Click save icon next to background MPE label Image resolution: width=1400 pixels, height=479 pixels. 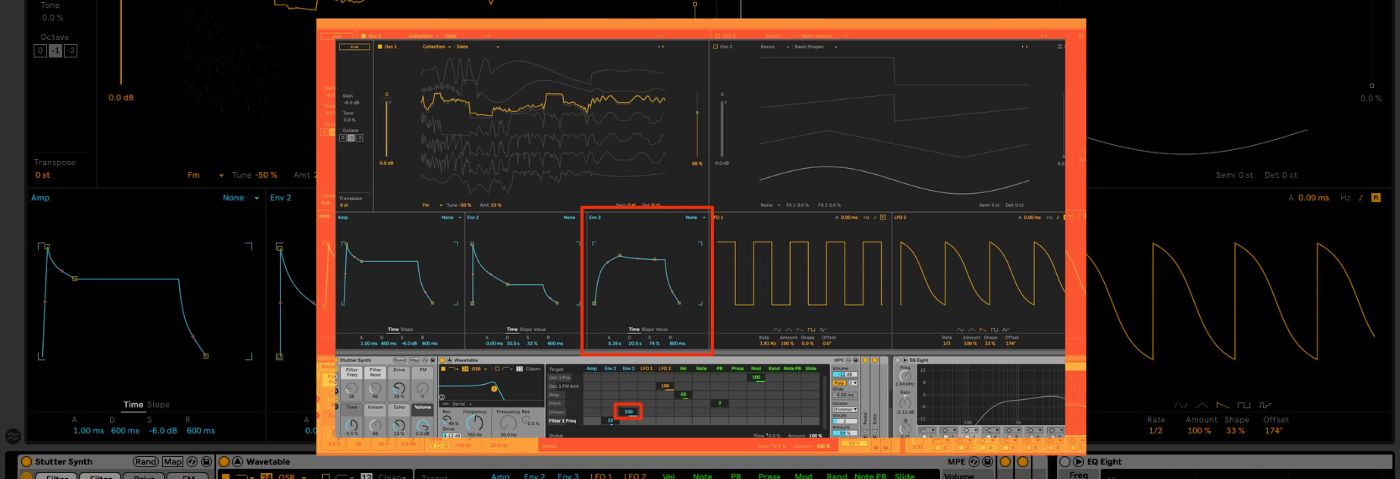pyautogui.click(x=987, y=461)
